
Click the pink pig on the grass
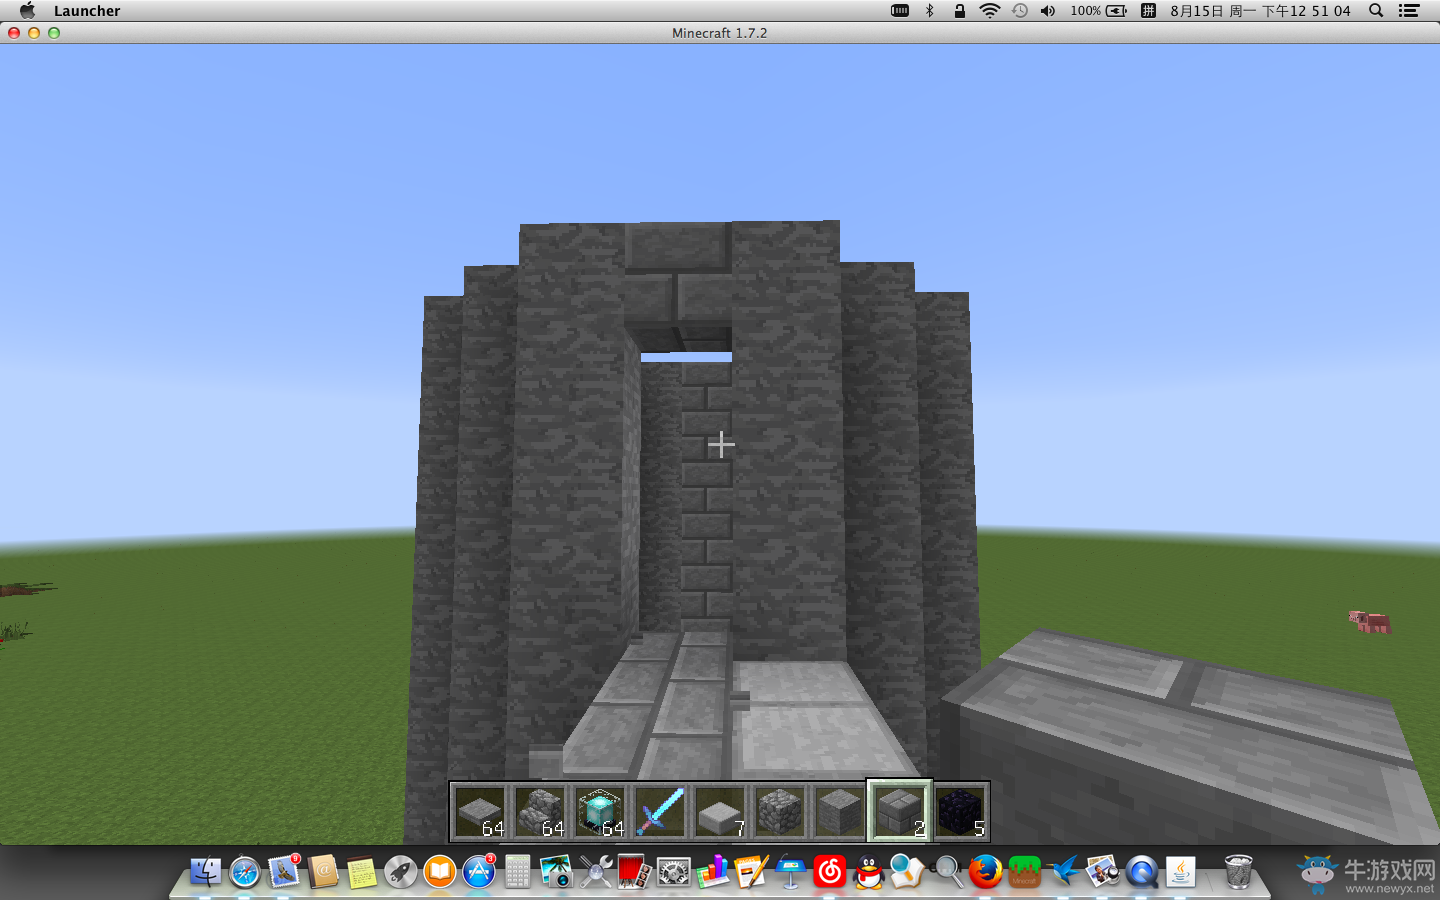click(1369, 621)
